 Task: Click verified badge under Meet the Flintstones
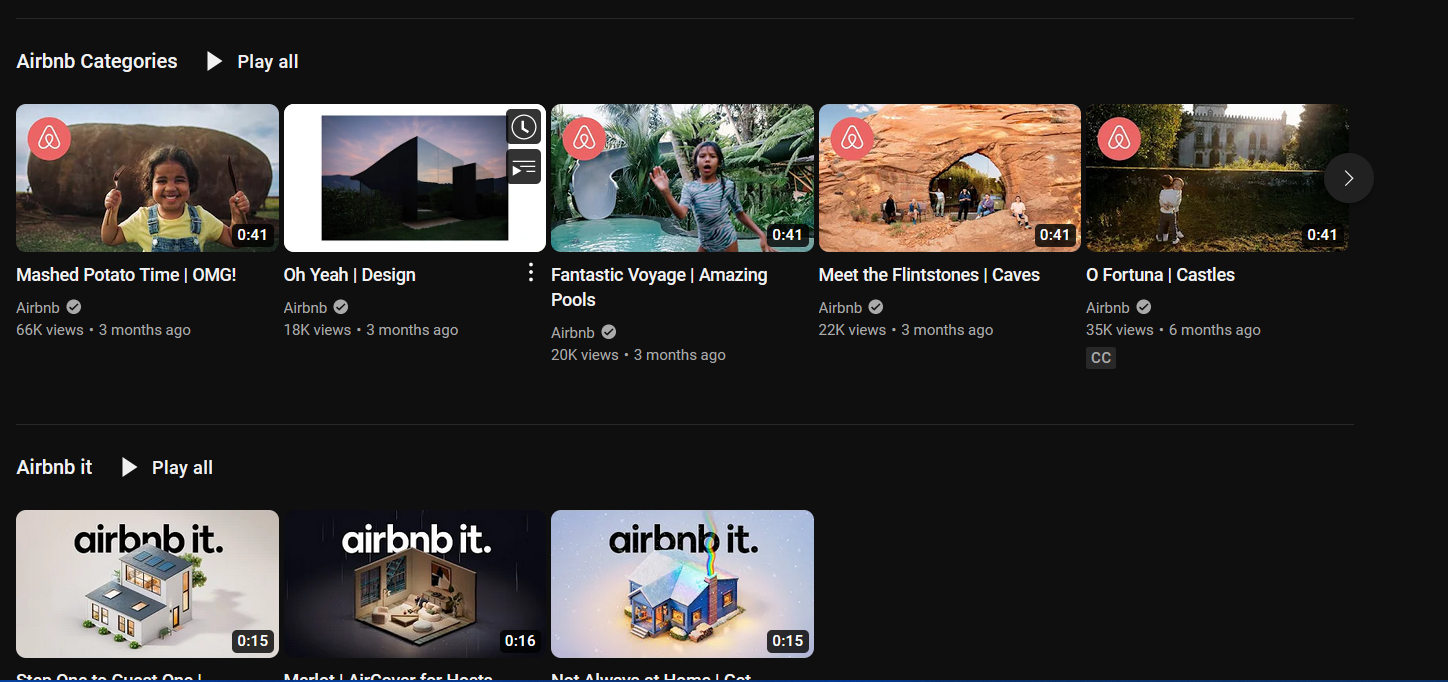(876, 307)
